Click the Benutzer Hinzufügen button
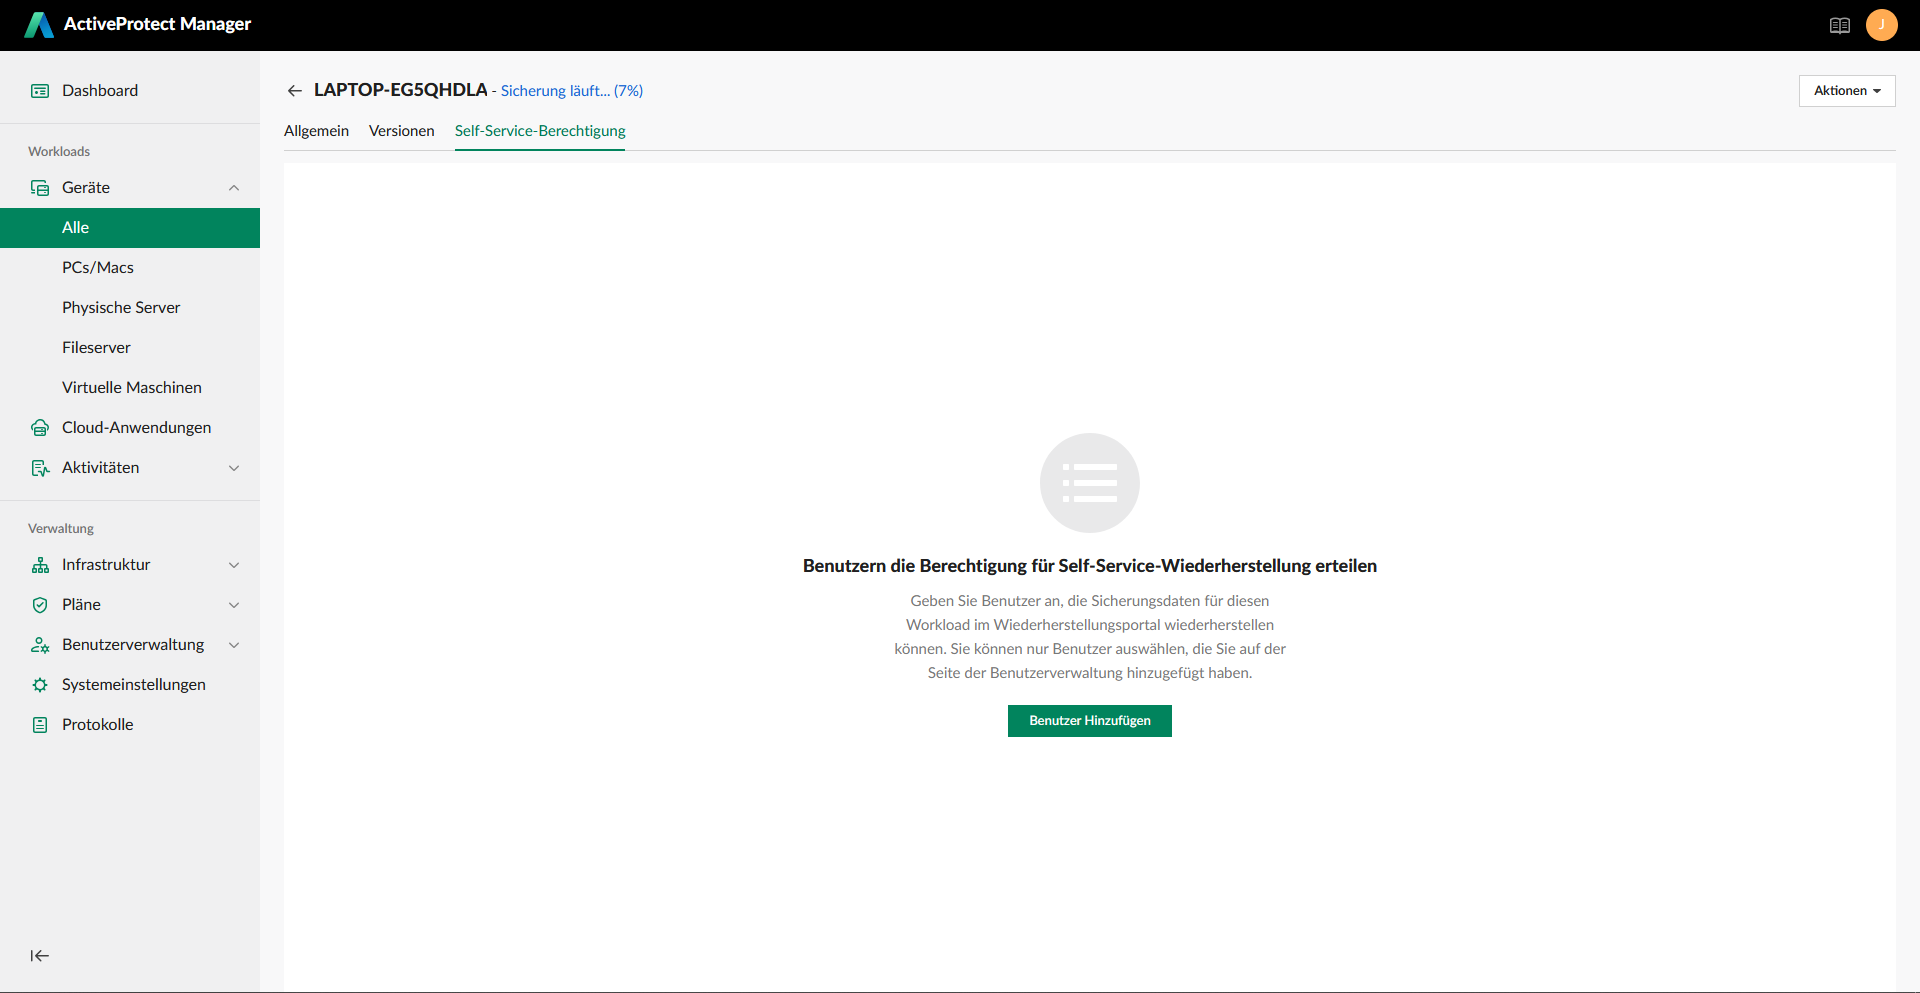The image size is (1920, 993). (1089, 721)
